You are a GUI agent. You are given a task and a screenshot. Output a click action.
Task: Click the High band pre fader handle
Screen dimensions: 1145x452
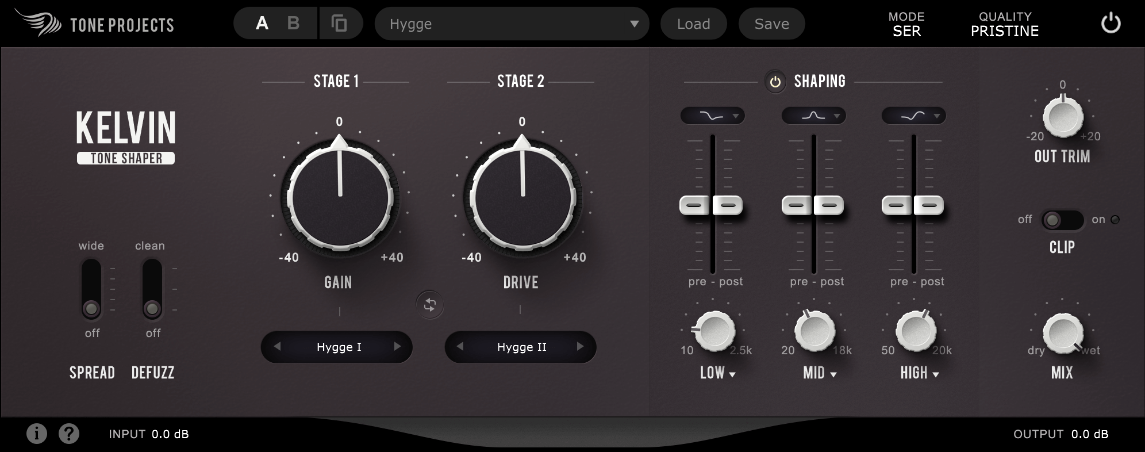point(897,205)
